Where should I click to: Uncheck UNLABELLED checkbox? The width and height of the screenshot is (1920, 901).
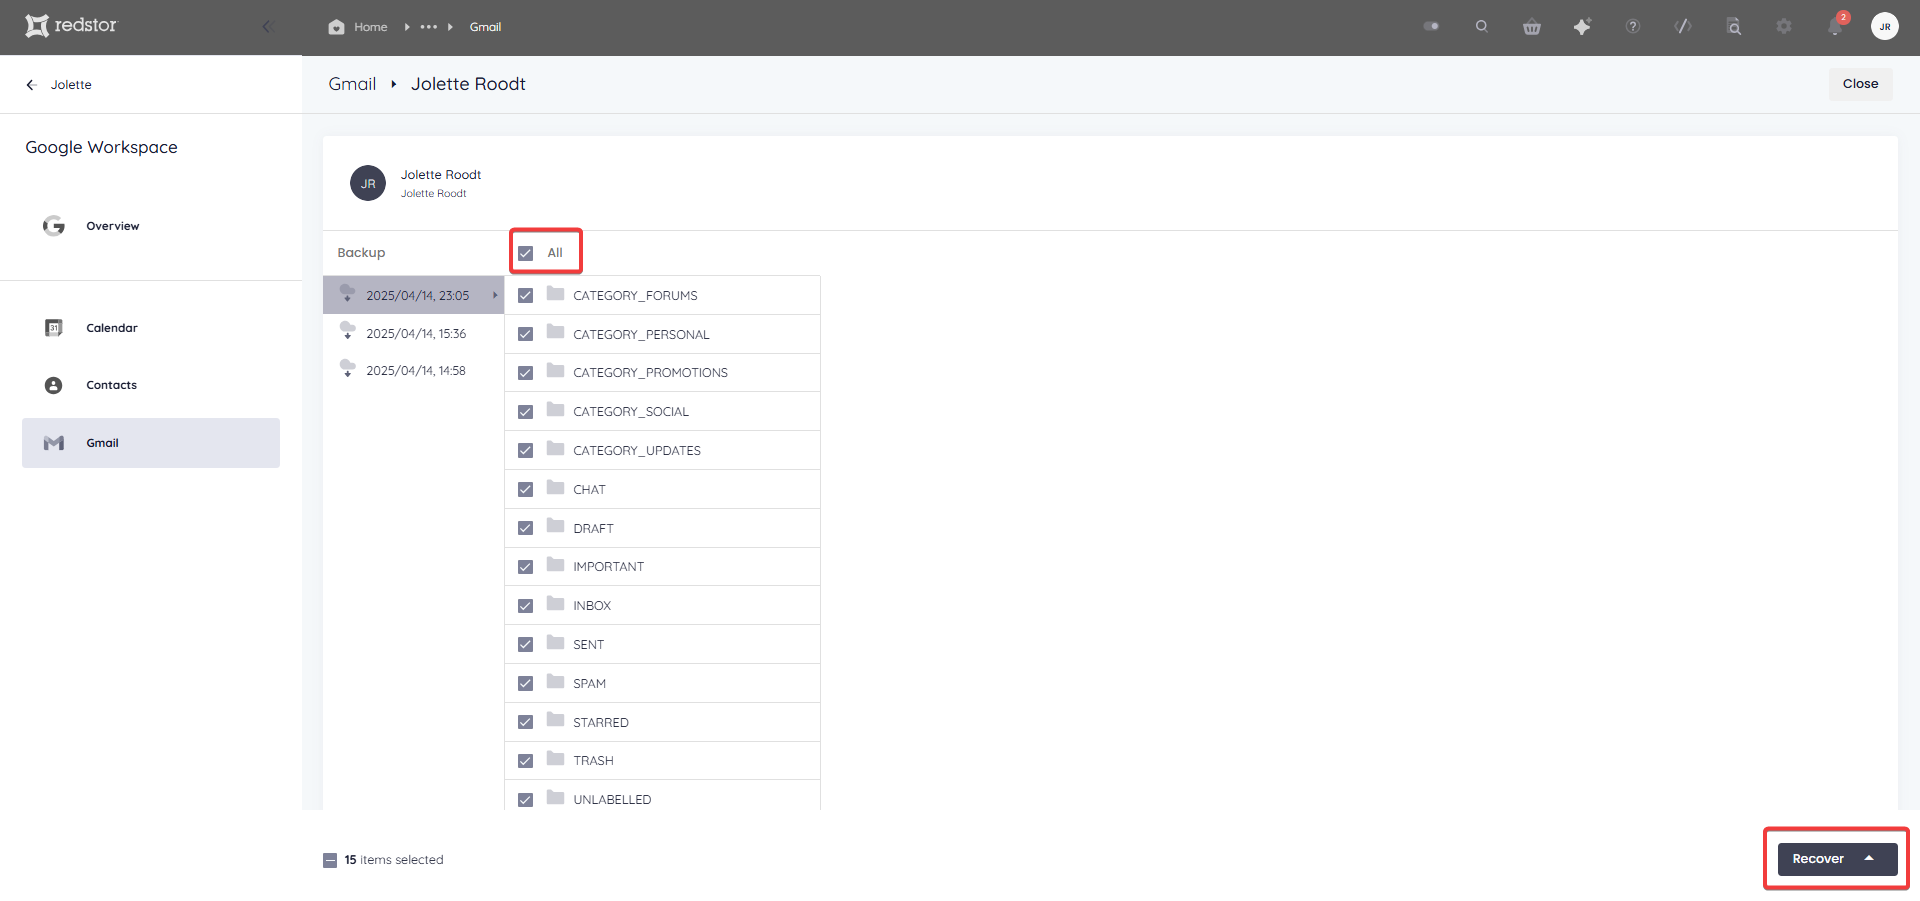pos(526,800)
